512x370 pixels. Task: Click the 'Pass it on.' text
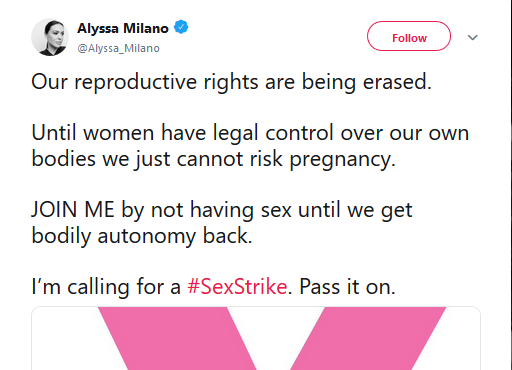[x=347, y=286]
